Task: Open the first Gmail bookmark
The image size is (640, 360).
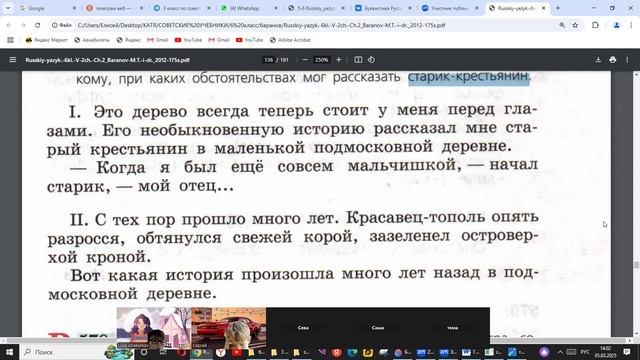Action: (158, 40)
